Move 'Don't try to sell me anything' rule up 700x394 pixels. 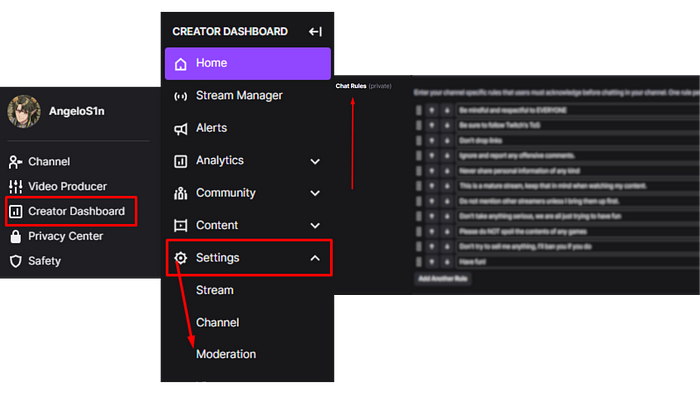pos(432,247)
